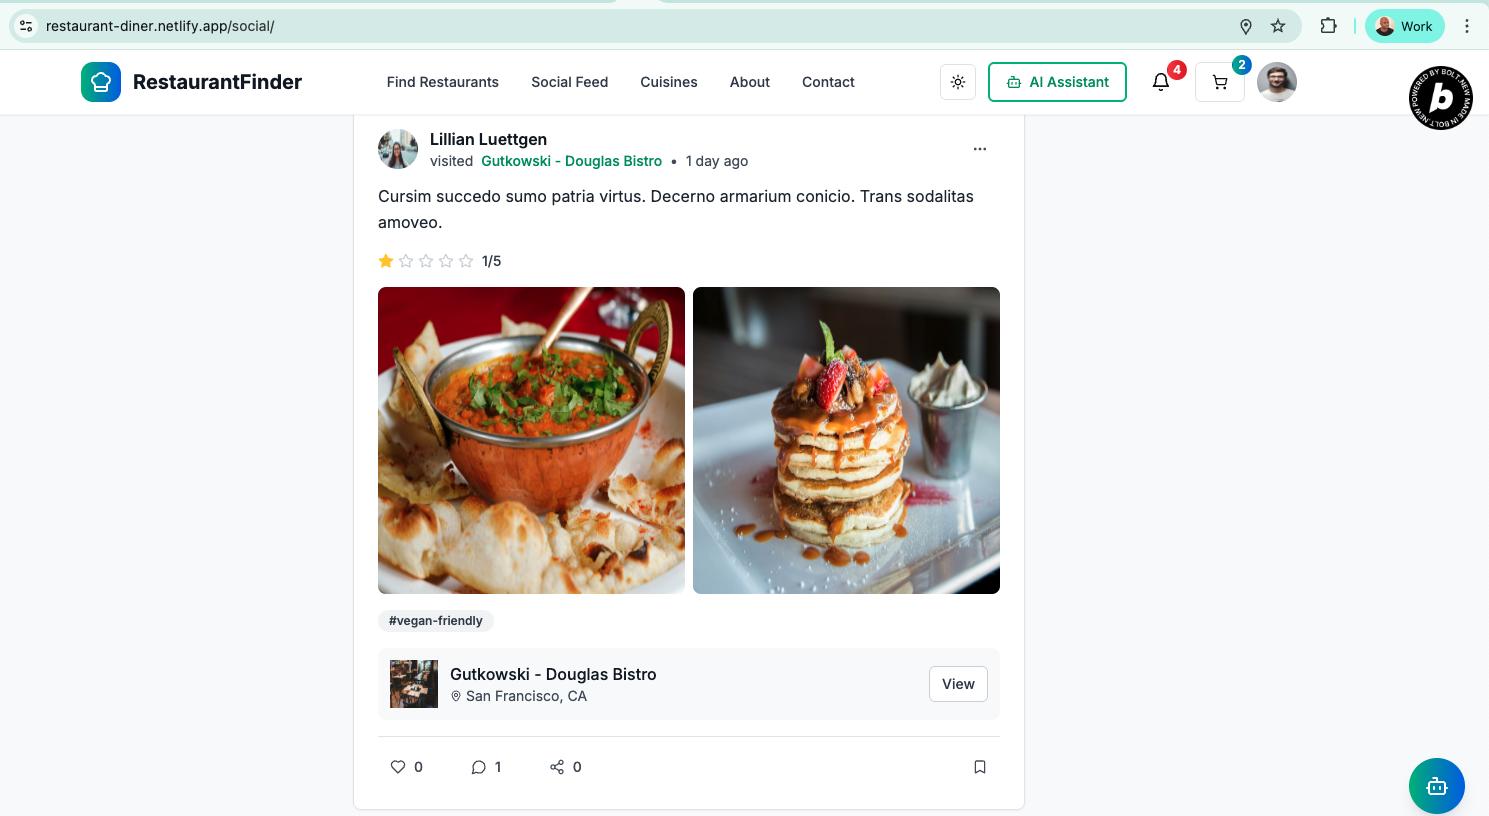Share the post via share icon
1489x816 pixels.
[x=557, y=767]
